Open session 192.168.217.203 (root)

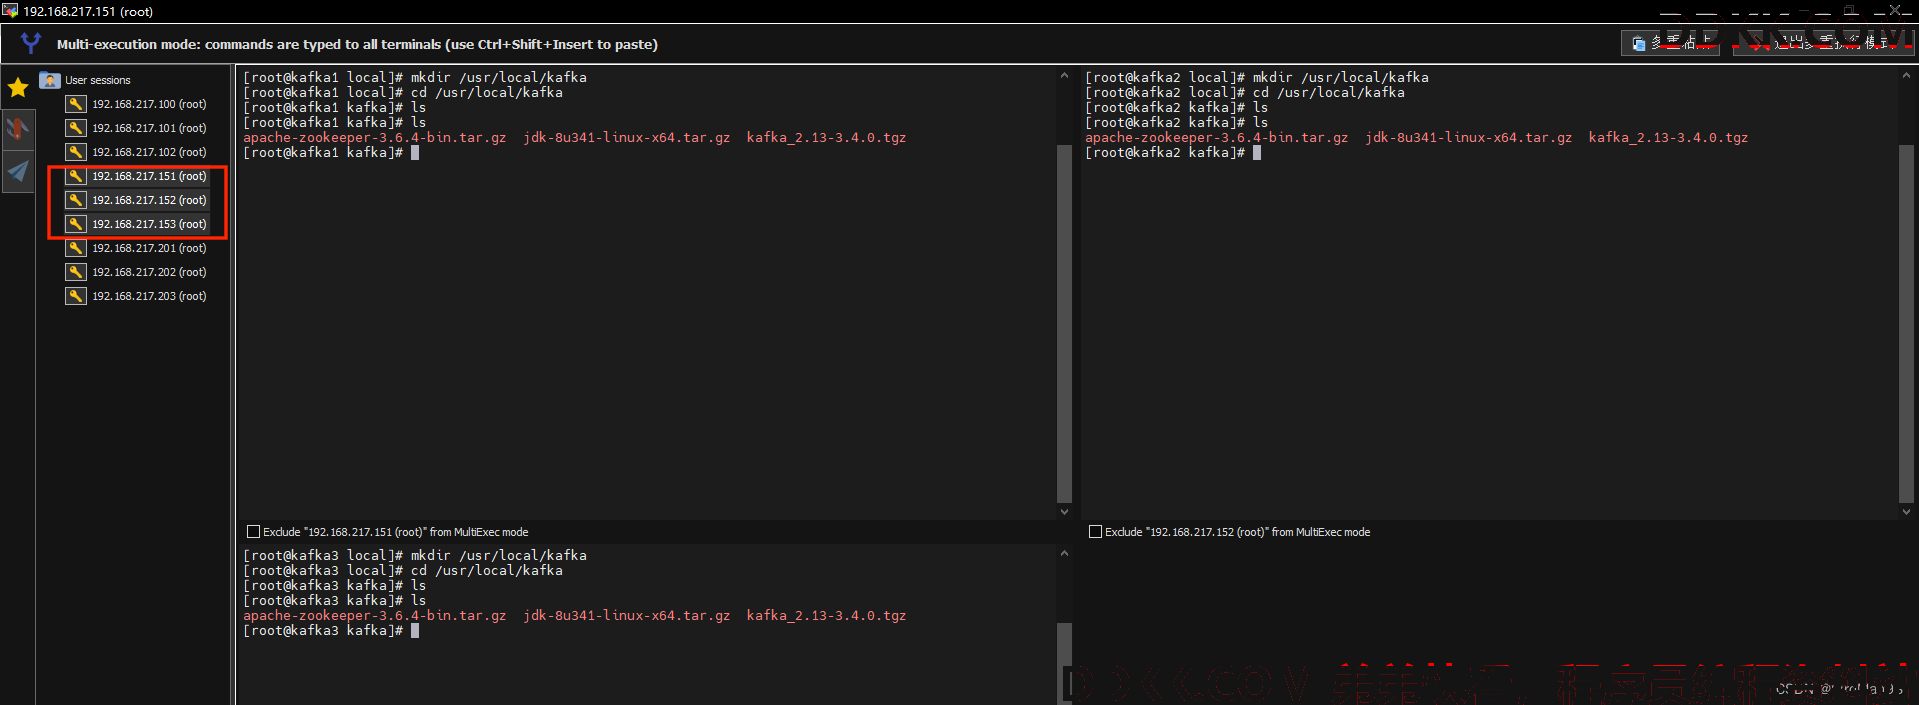click(x=149, y=296)
